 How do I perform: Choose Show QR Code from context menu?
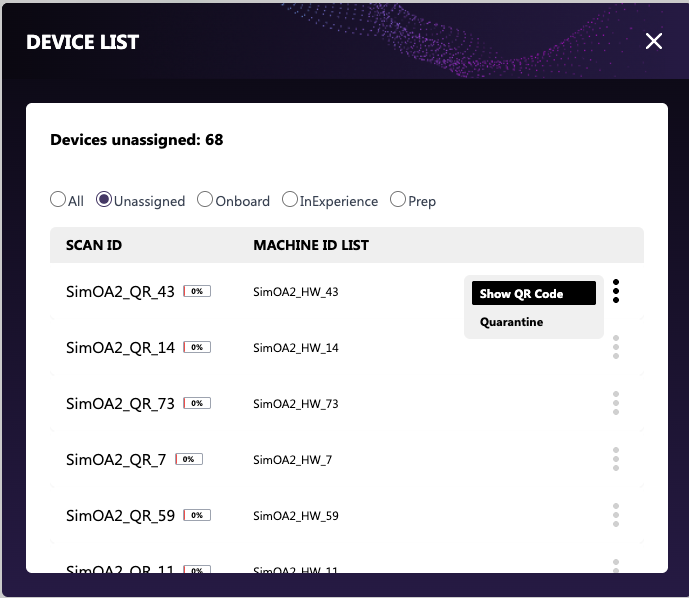tap(533, 293)
